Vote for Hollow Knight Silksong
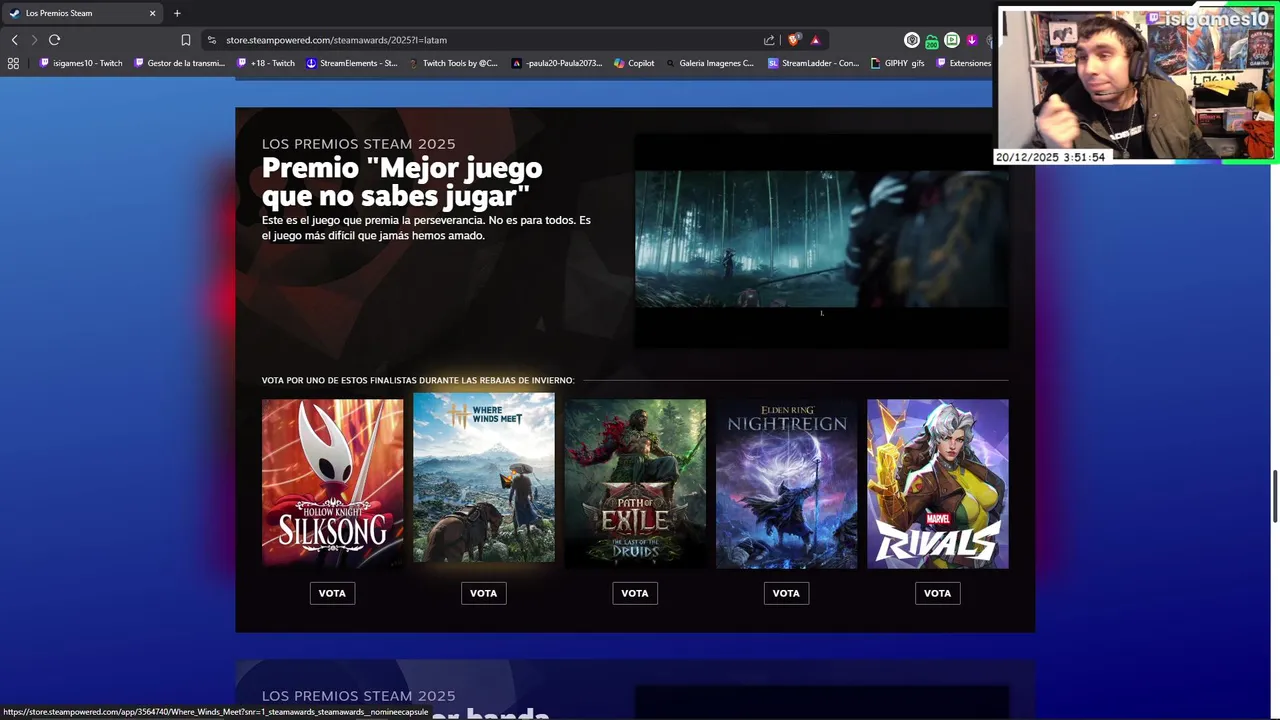The width and height of the screenshot is (1280, 720). (x=332, y=593)
